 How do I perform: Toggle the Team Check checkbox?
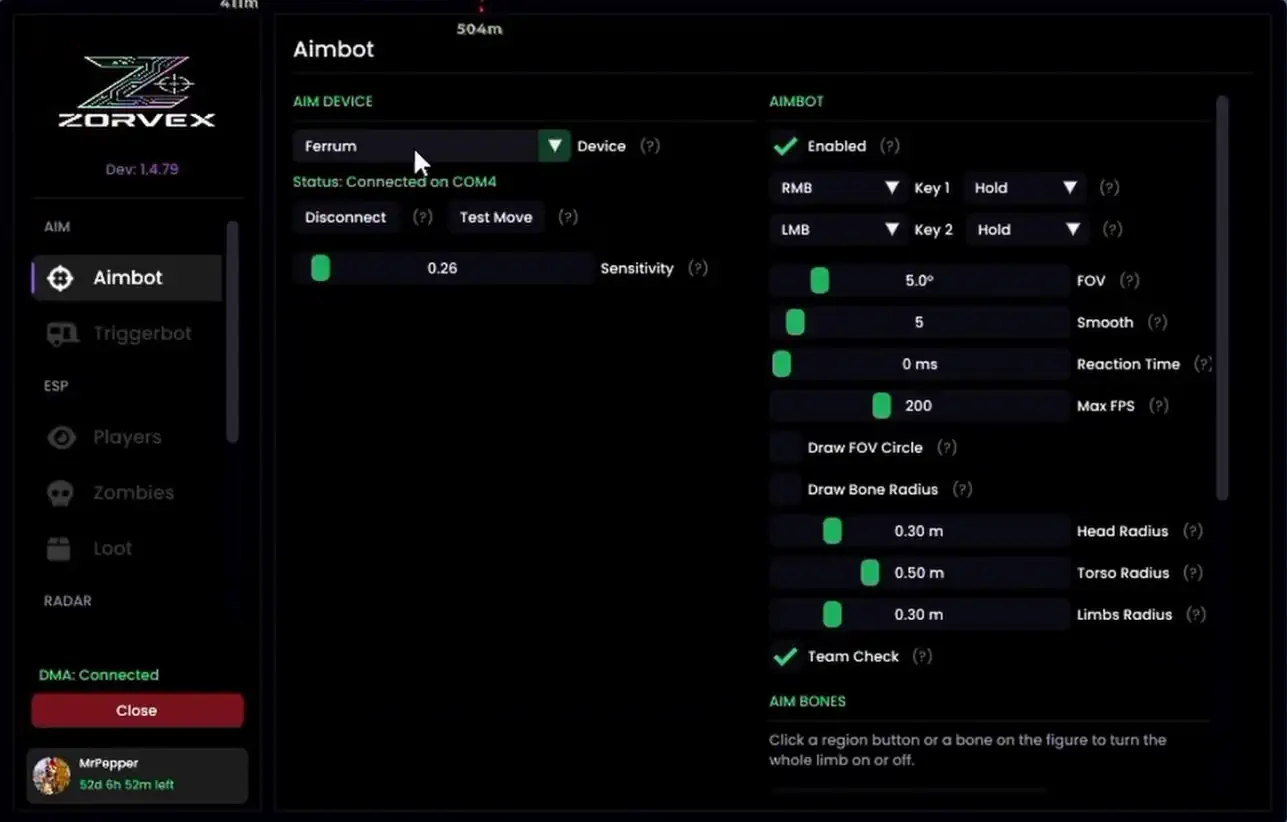tap(785, 657)
